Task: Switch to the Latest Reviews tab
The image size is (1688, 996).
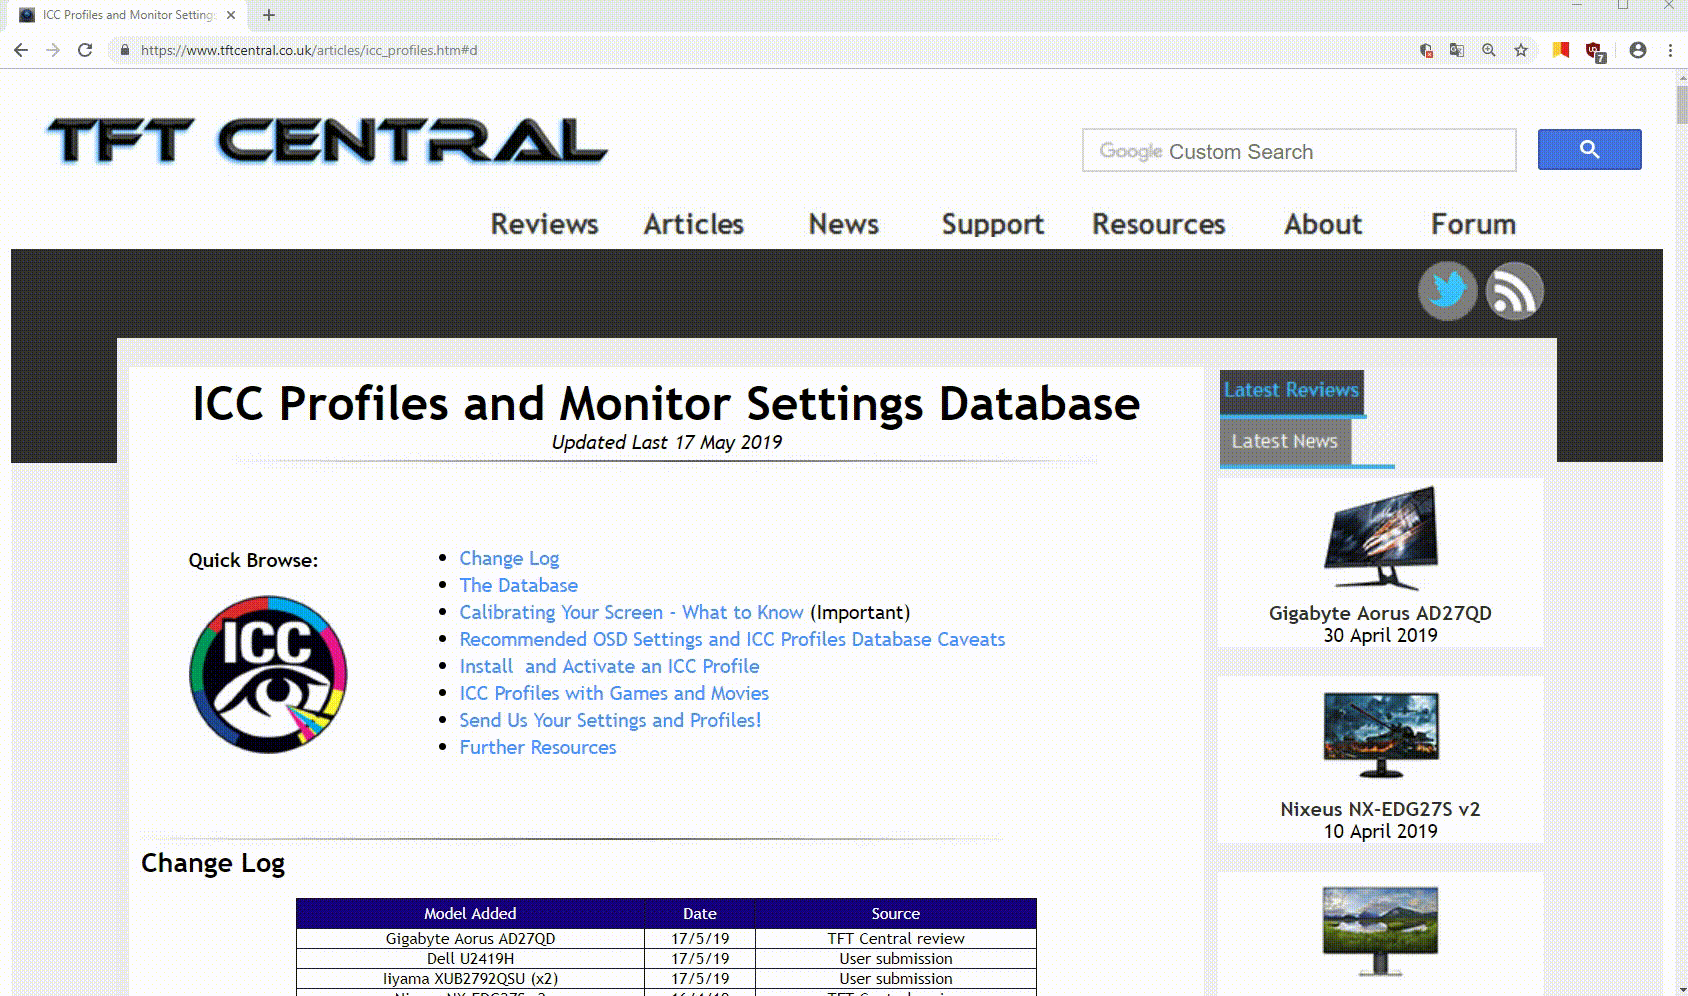Action: [1291, 391]
